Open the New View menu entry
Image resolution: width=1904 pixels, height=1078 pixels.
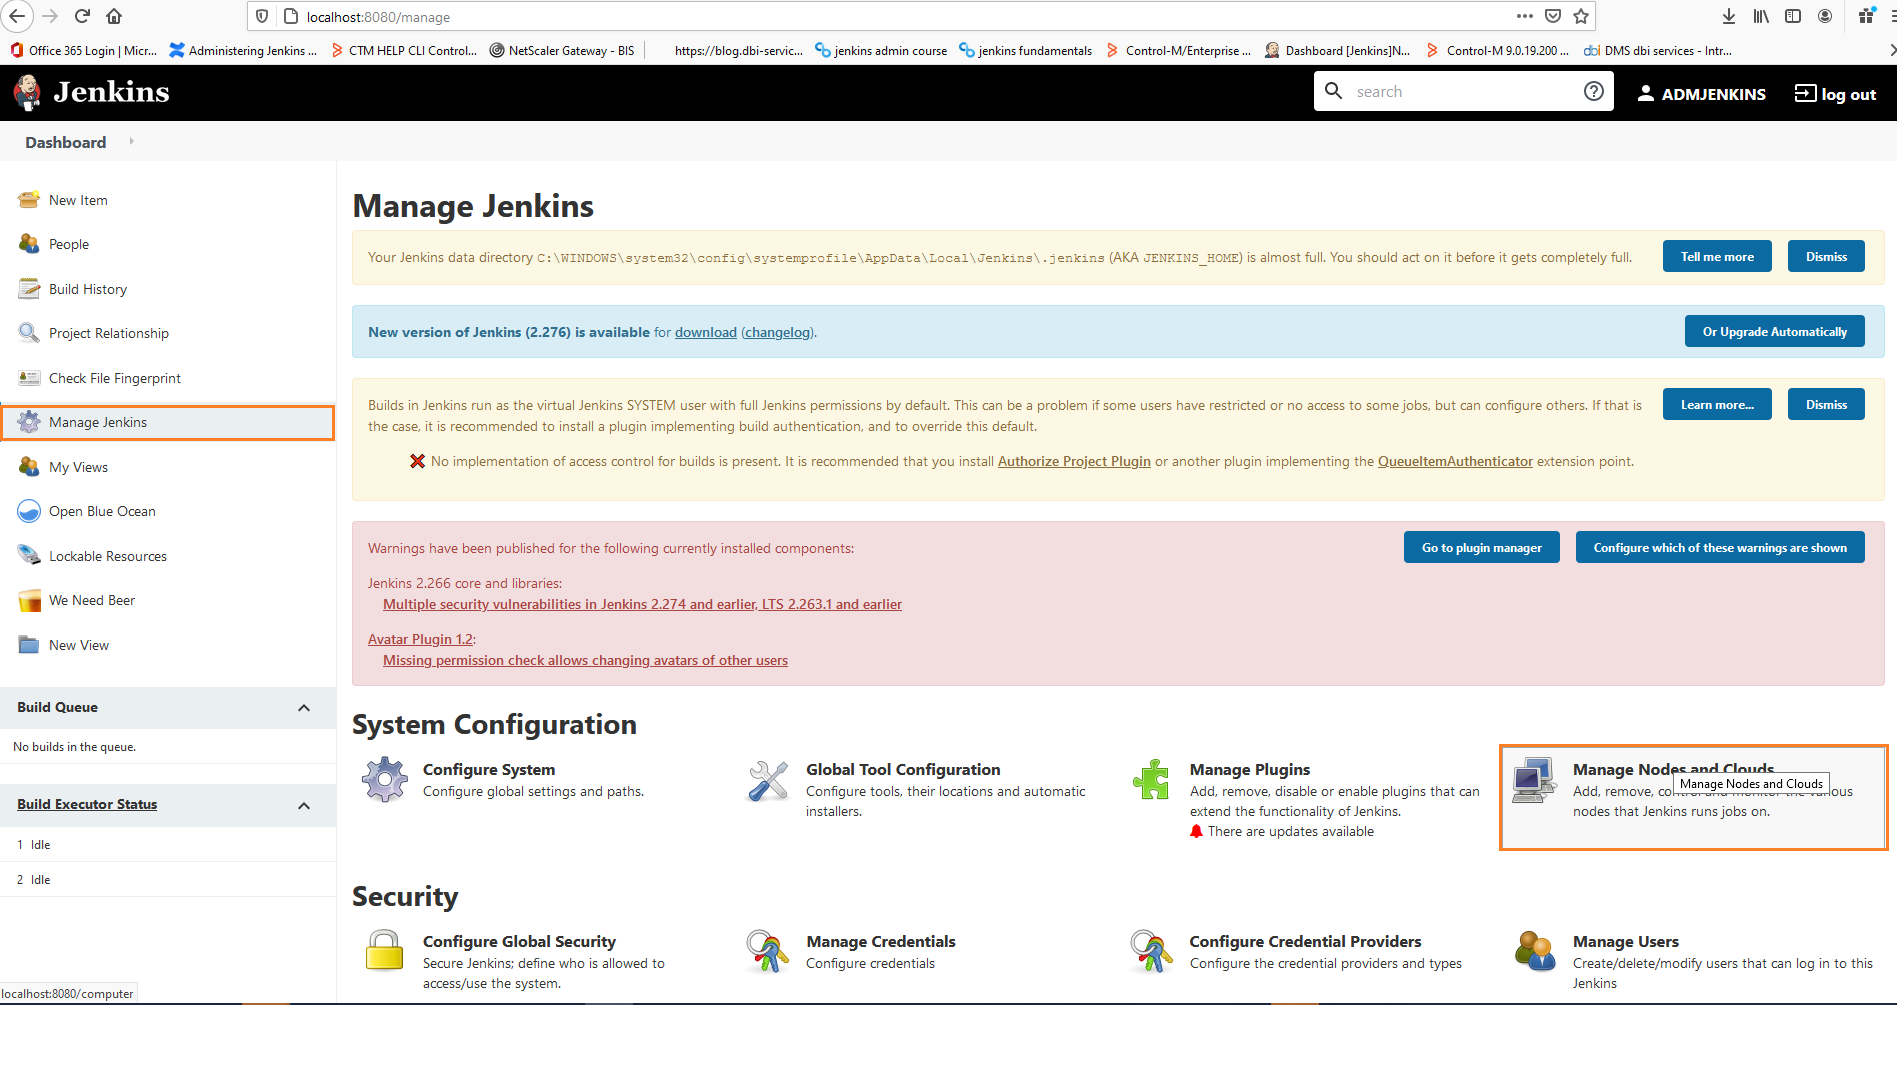(x=79, y=645)
